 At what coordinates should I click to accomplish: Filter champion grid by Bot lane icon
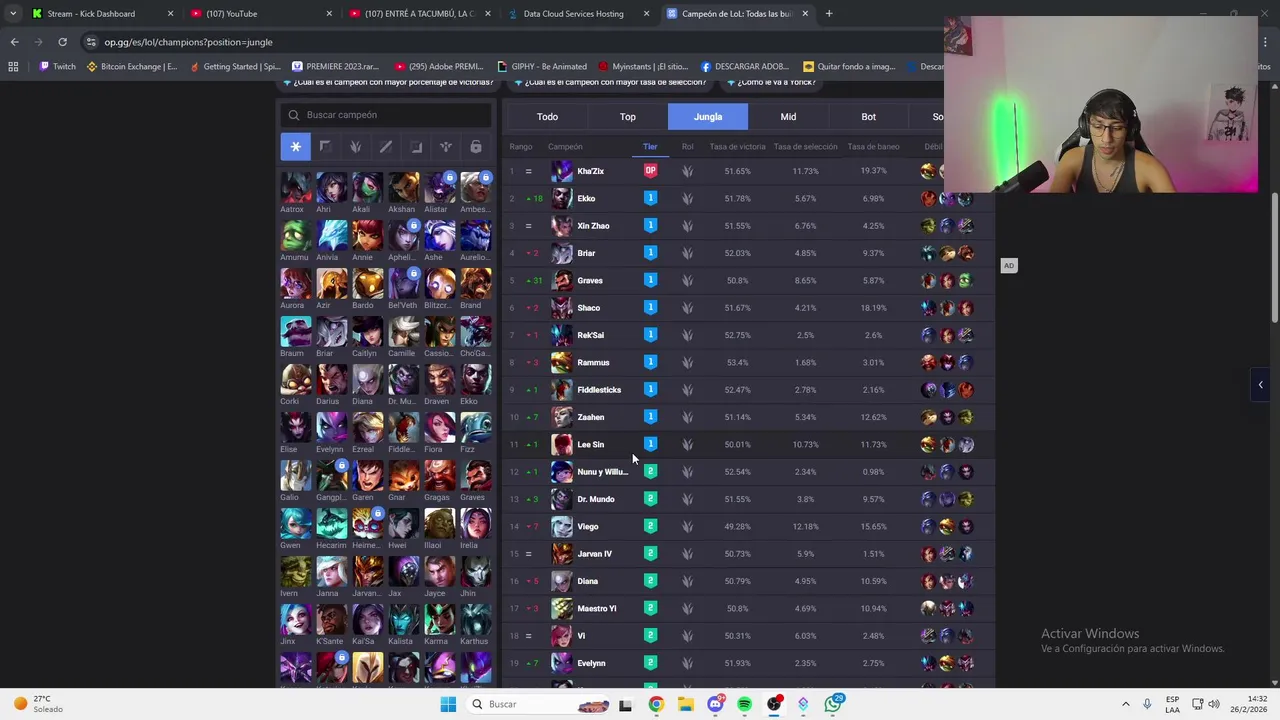[x=416, y=147]
